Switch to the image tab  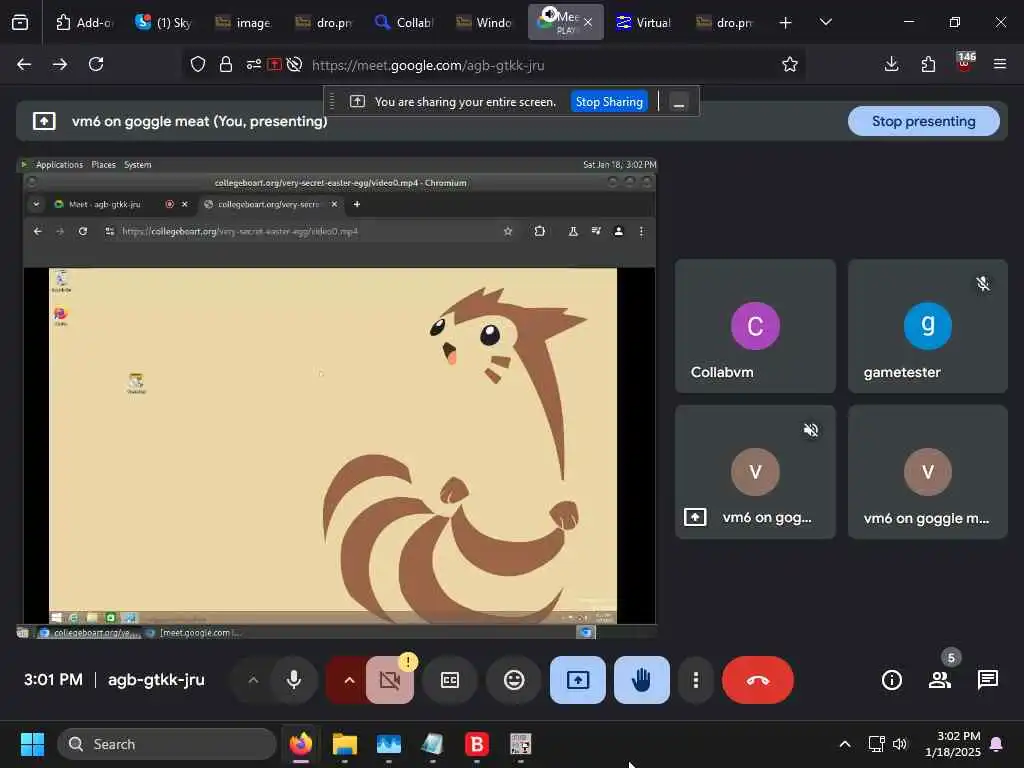[x=244, y=22]
